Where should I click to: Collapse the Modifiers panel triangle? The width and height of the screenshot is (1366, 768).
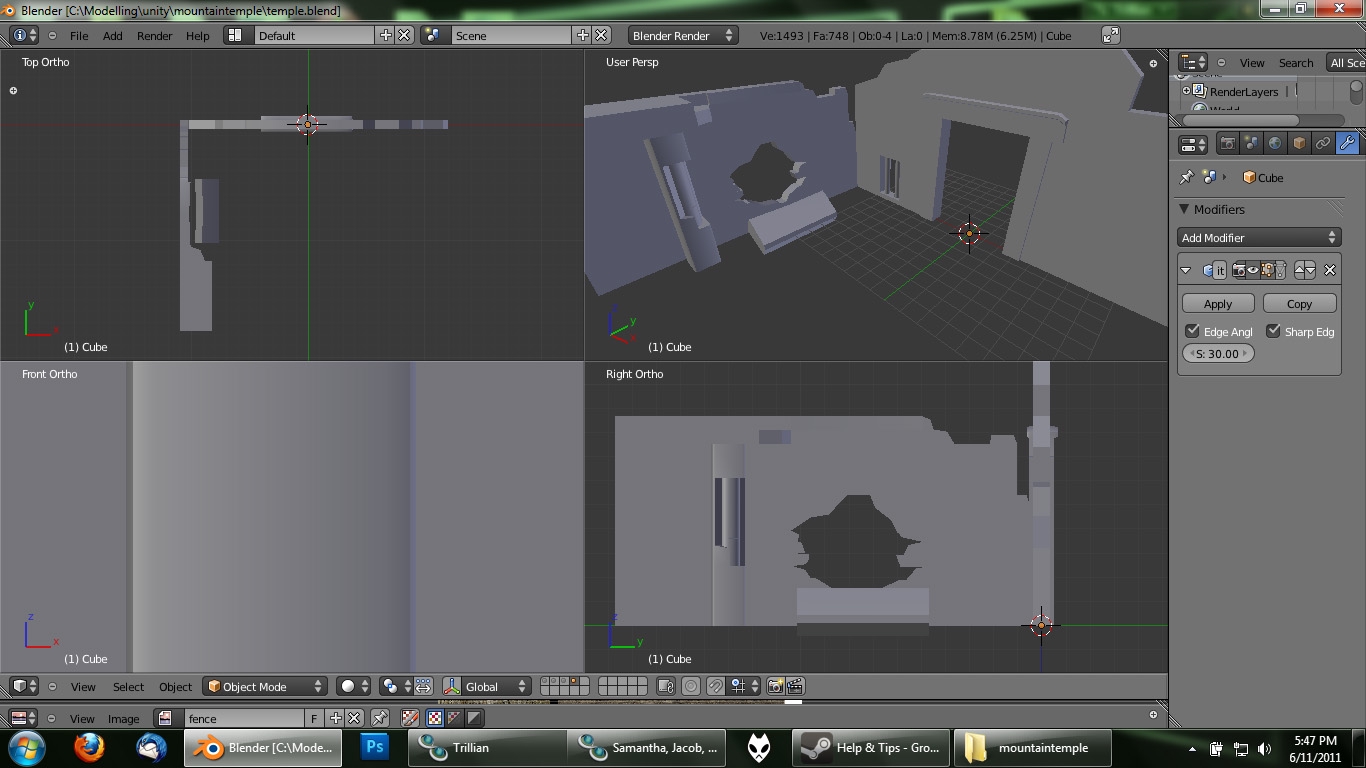click(1184, 209)
